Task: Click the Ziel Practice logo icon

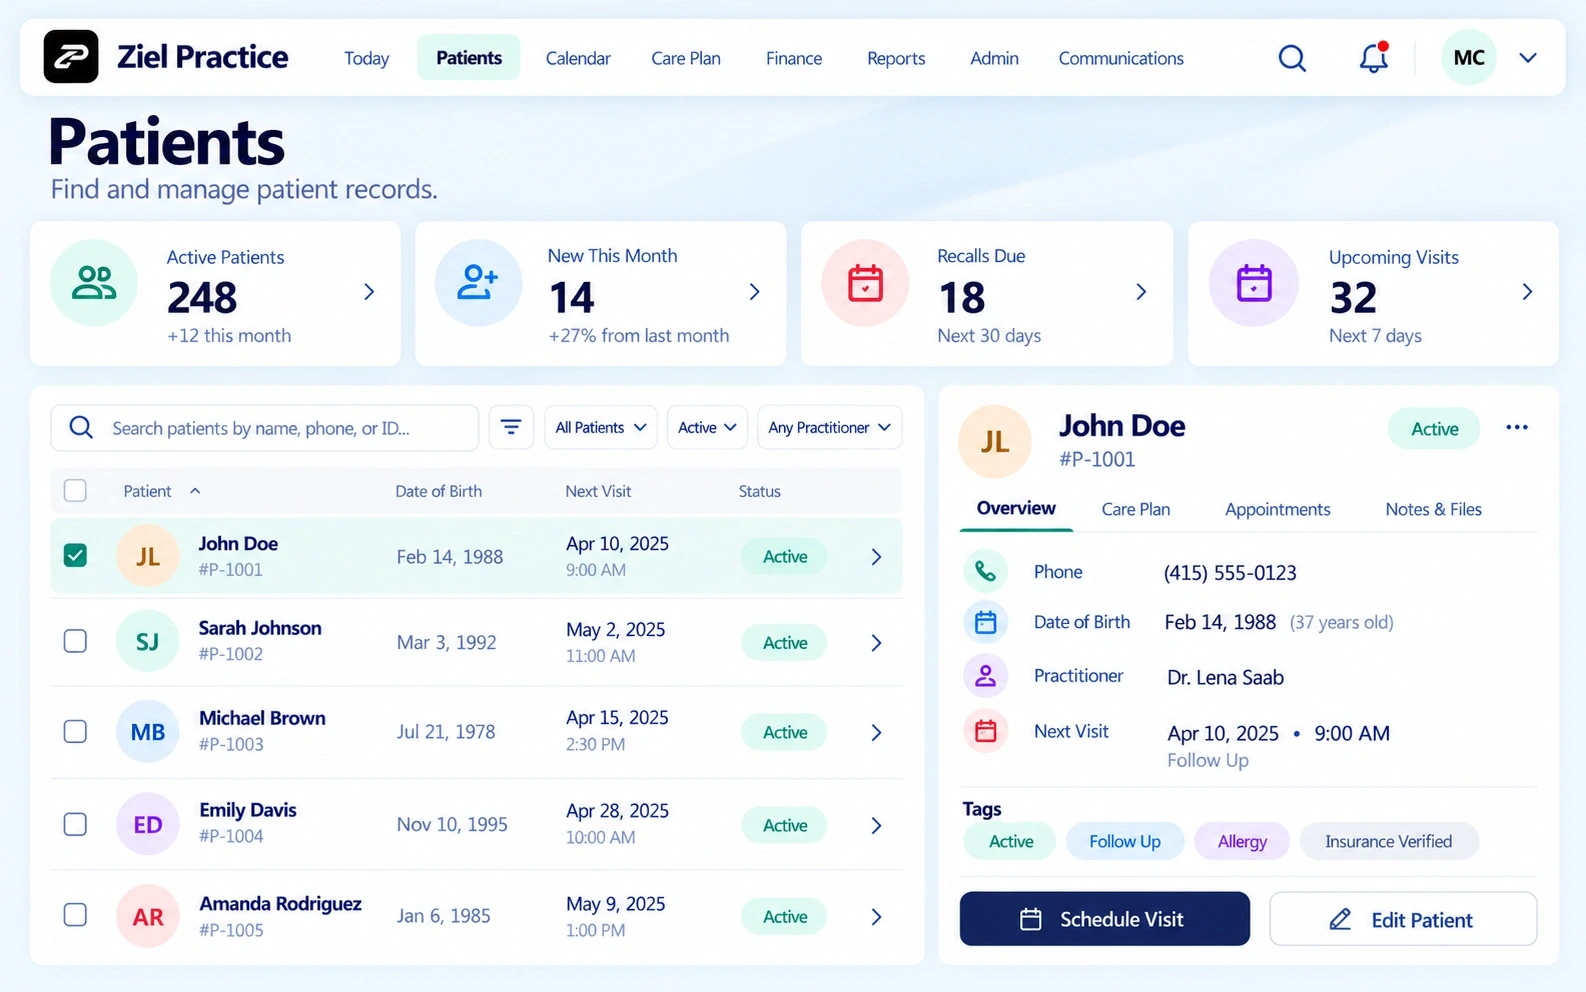Action: [71, 56]
